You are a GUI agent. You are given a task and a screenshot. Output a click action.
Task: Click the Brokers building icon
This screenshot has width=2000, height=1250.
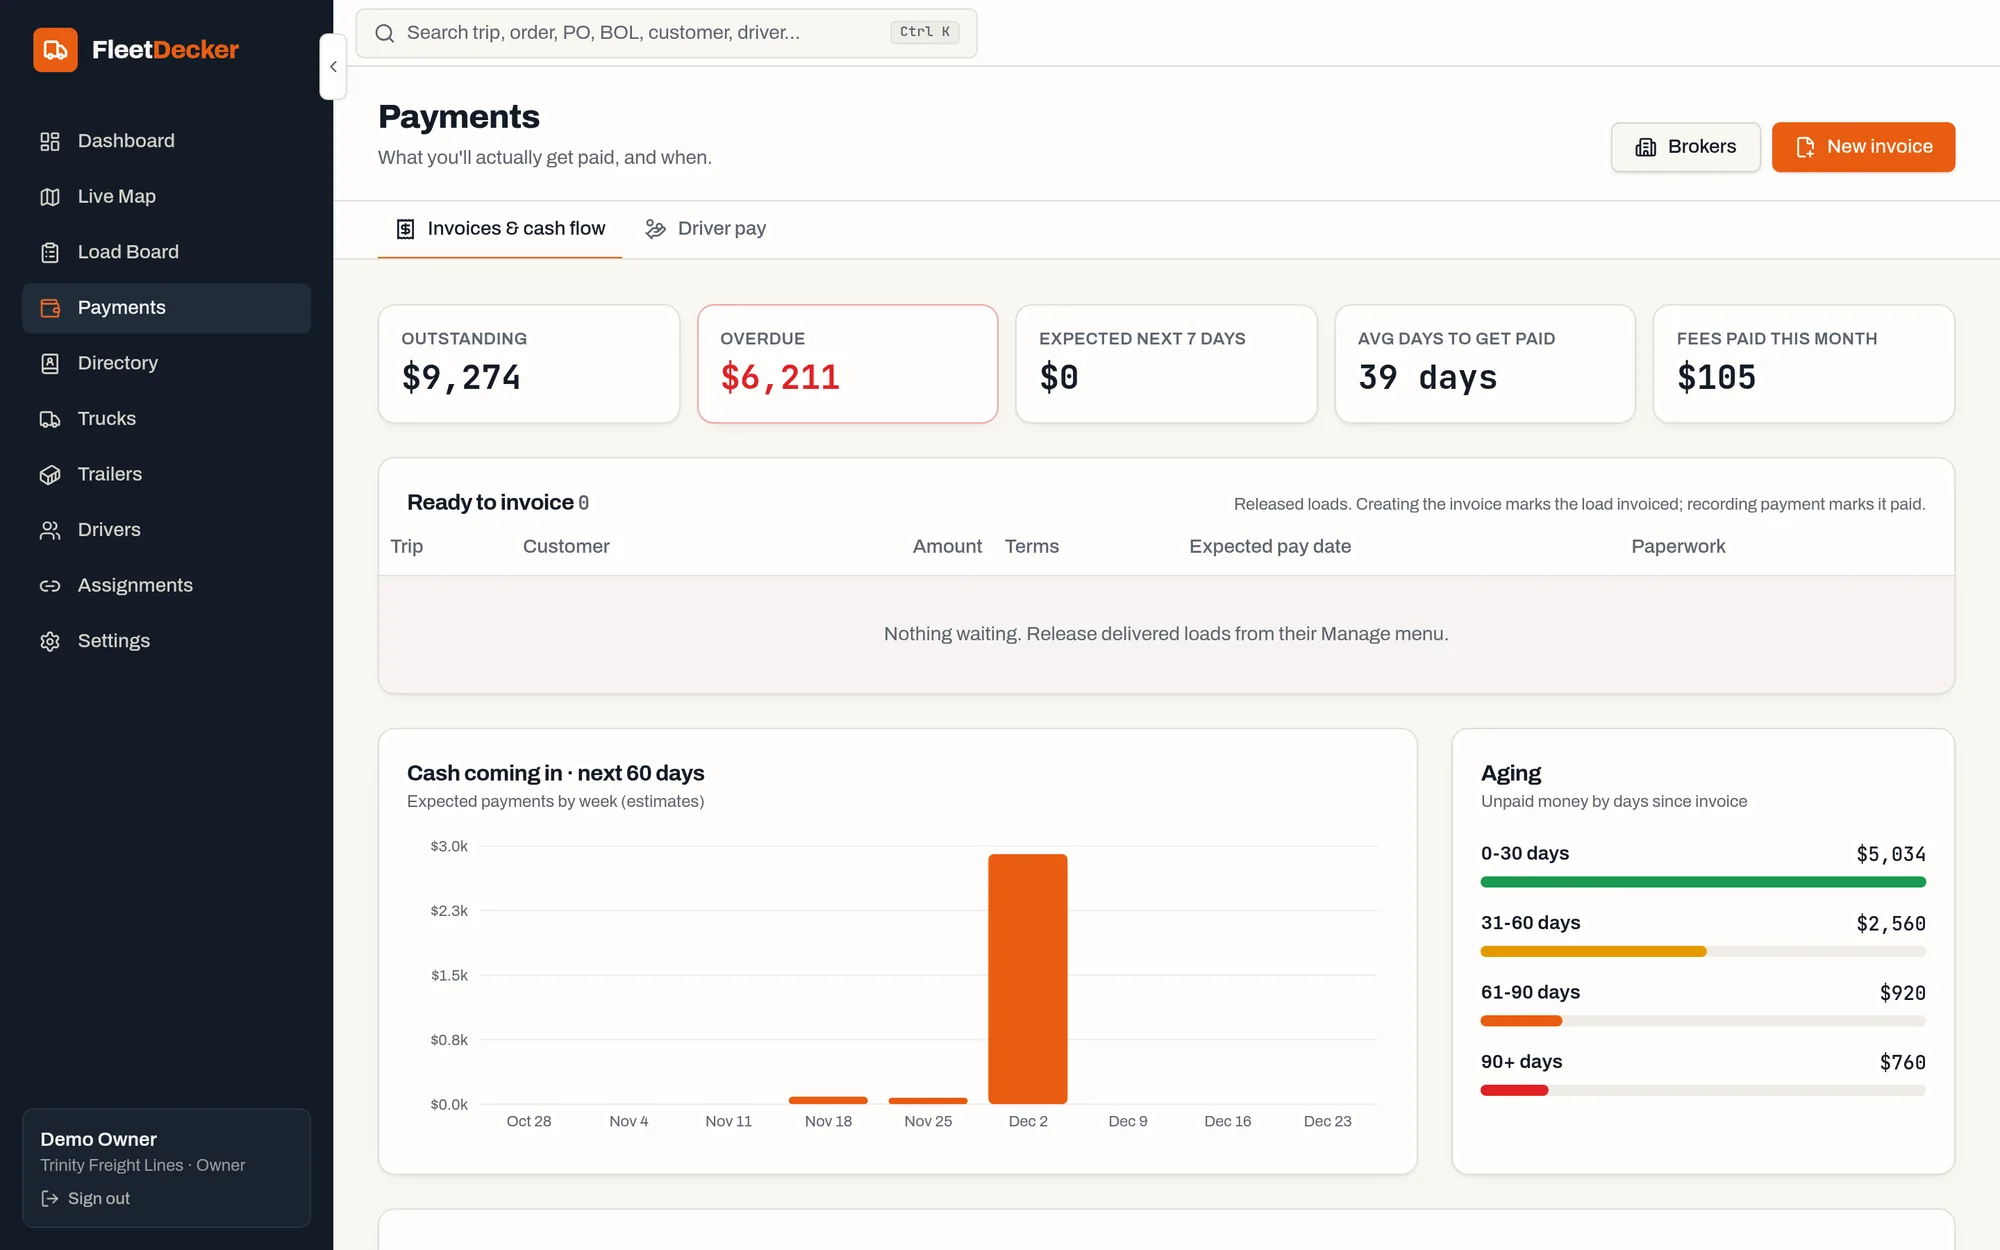coord(1645,147)
